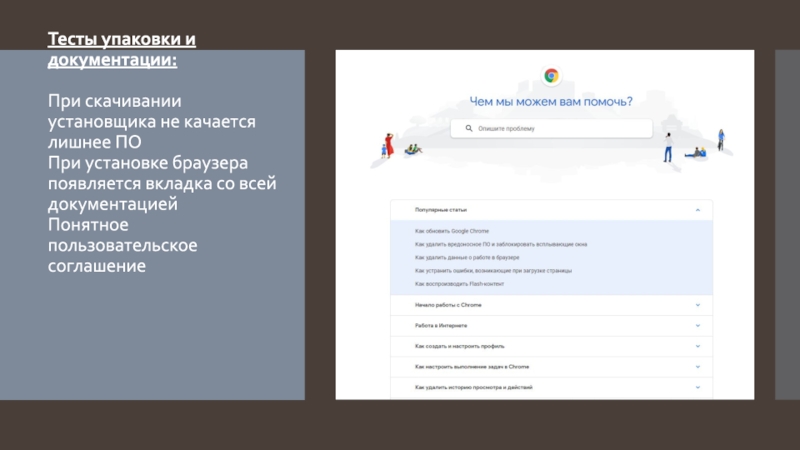Expand the 'Начало работы с Chrome' chevron

click(x=697, y=305)
